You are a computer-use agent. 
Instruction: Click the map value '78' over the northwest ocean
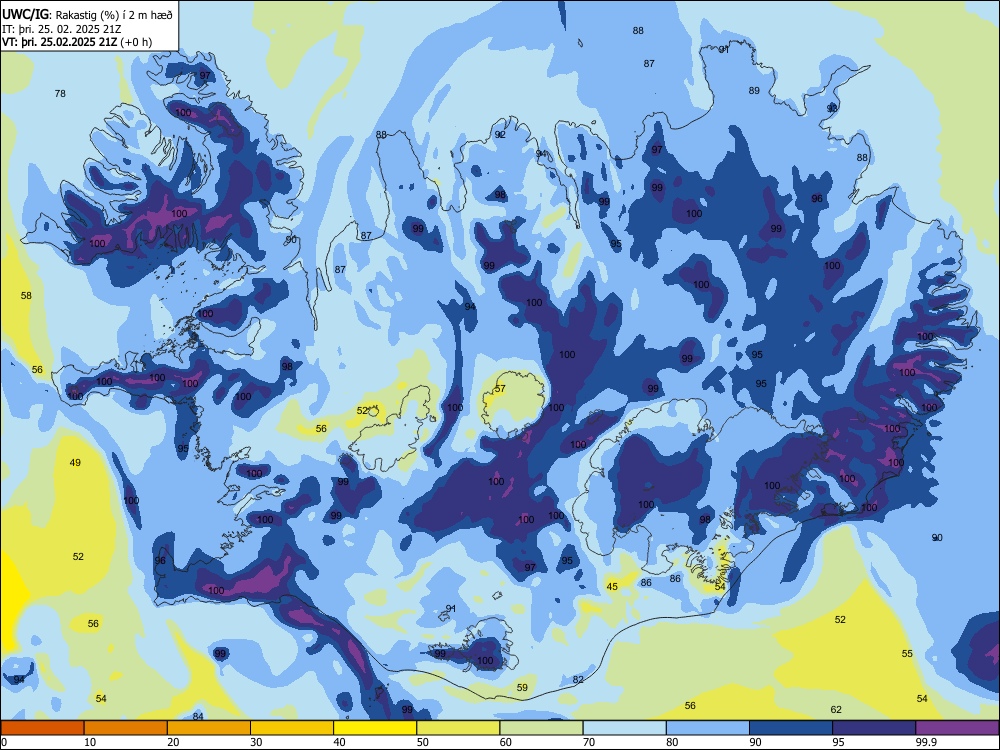[60, 93]
